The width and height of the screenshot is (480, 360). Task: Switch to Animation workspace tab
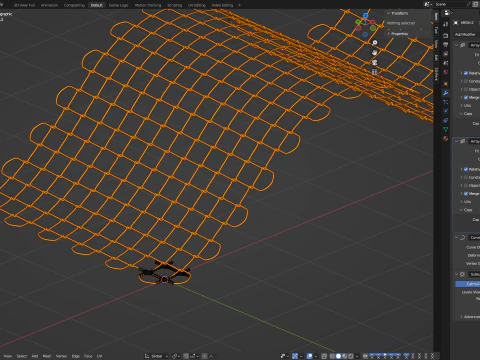49,5
